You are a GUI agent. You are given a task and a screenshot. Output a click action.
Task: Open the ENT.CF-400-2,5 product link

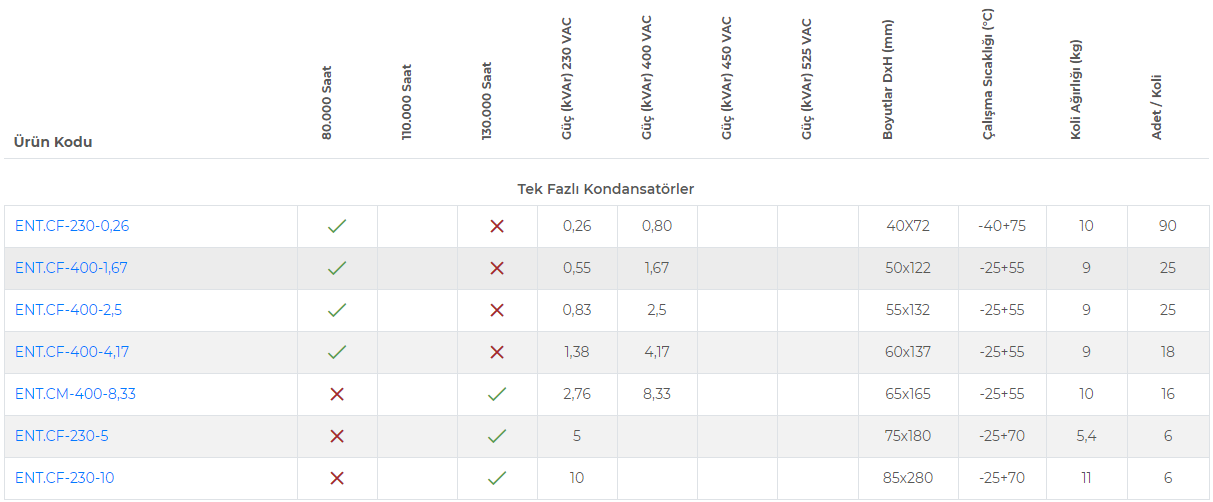[68, 310]
